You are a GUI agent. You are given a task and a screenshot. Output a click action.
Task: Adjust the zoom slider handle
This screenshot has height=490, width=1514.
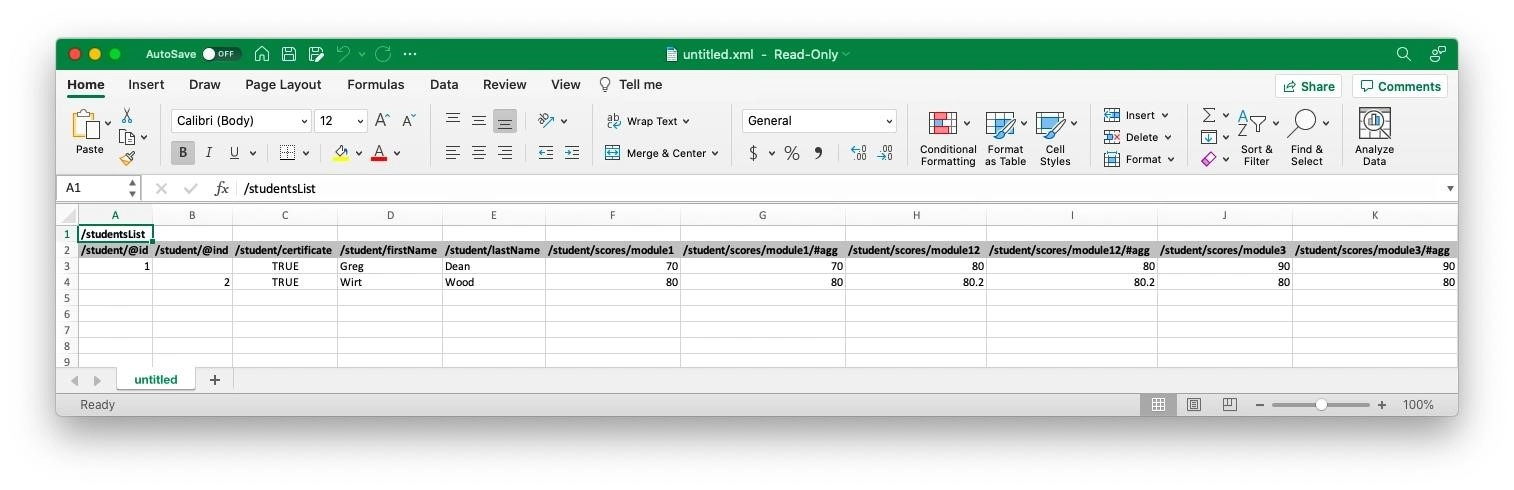1321,405
